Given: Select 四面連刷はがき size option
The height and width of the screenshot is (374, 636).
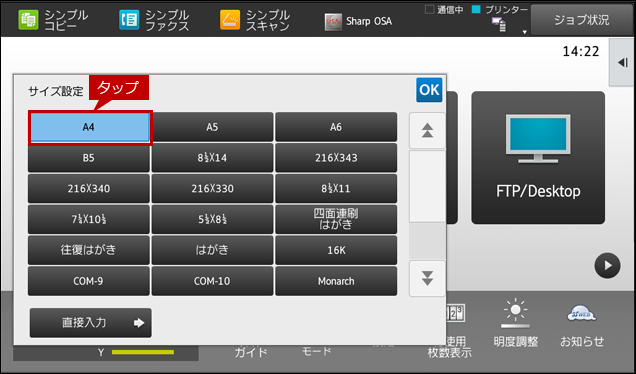Looking at the screenshot, I should pos(336,219).
